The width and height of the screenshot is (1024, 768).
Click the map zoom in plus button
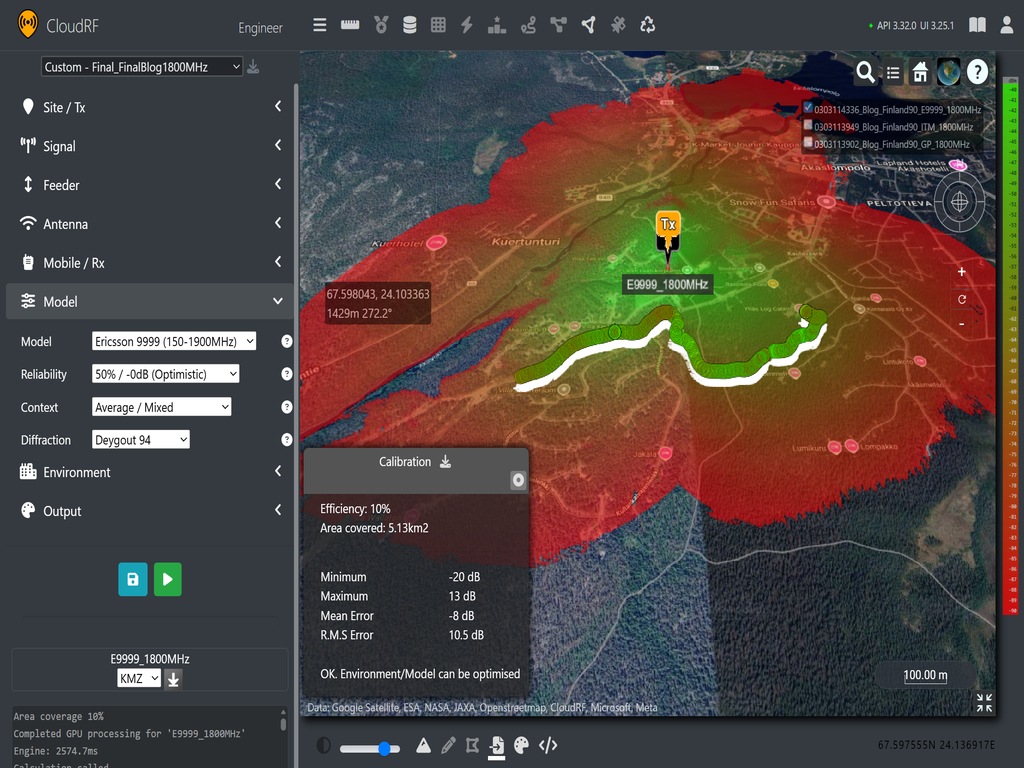tap(962, 272)
